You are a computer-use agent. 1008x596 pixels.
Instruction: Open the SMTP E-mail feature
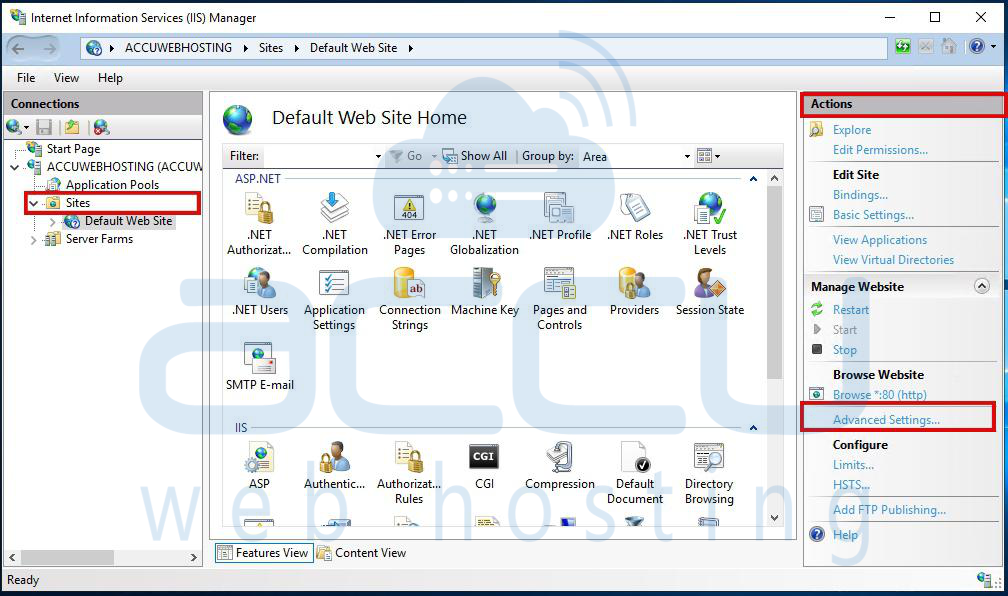(x=260, y=366)
